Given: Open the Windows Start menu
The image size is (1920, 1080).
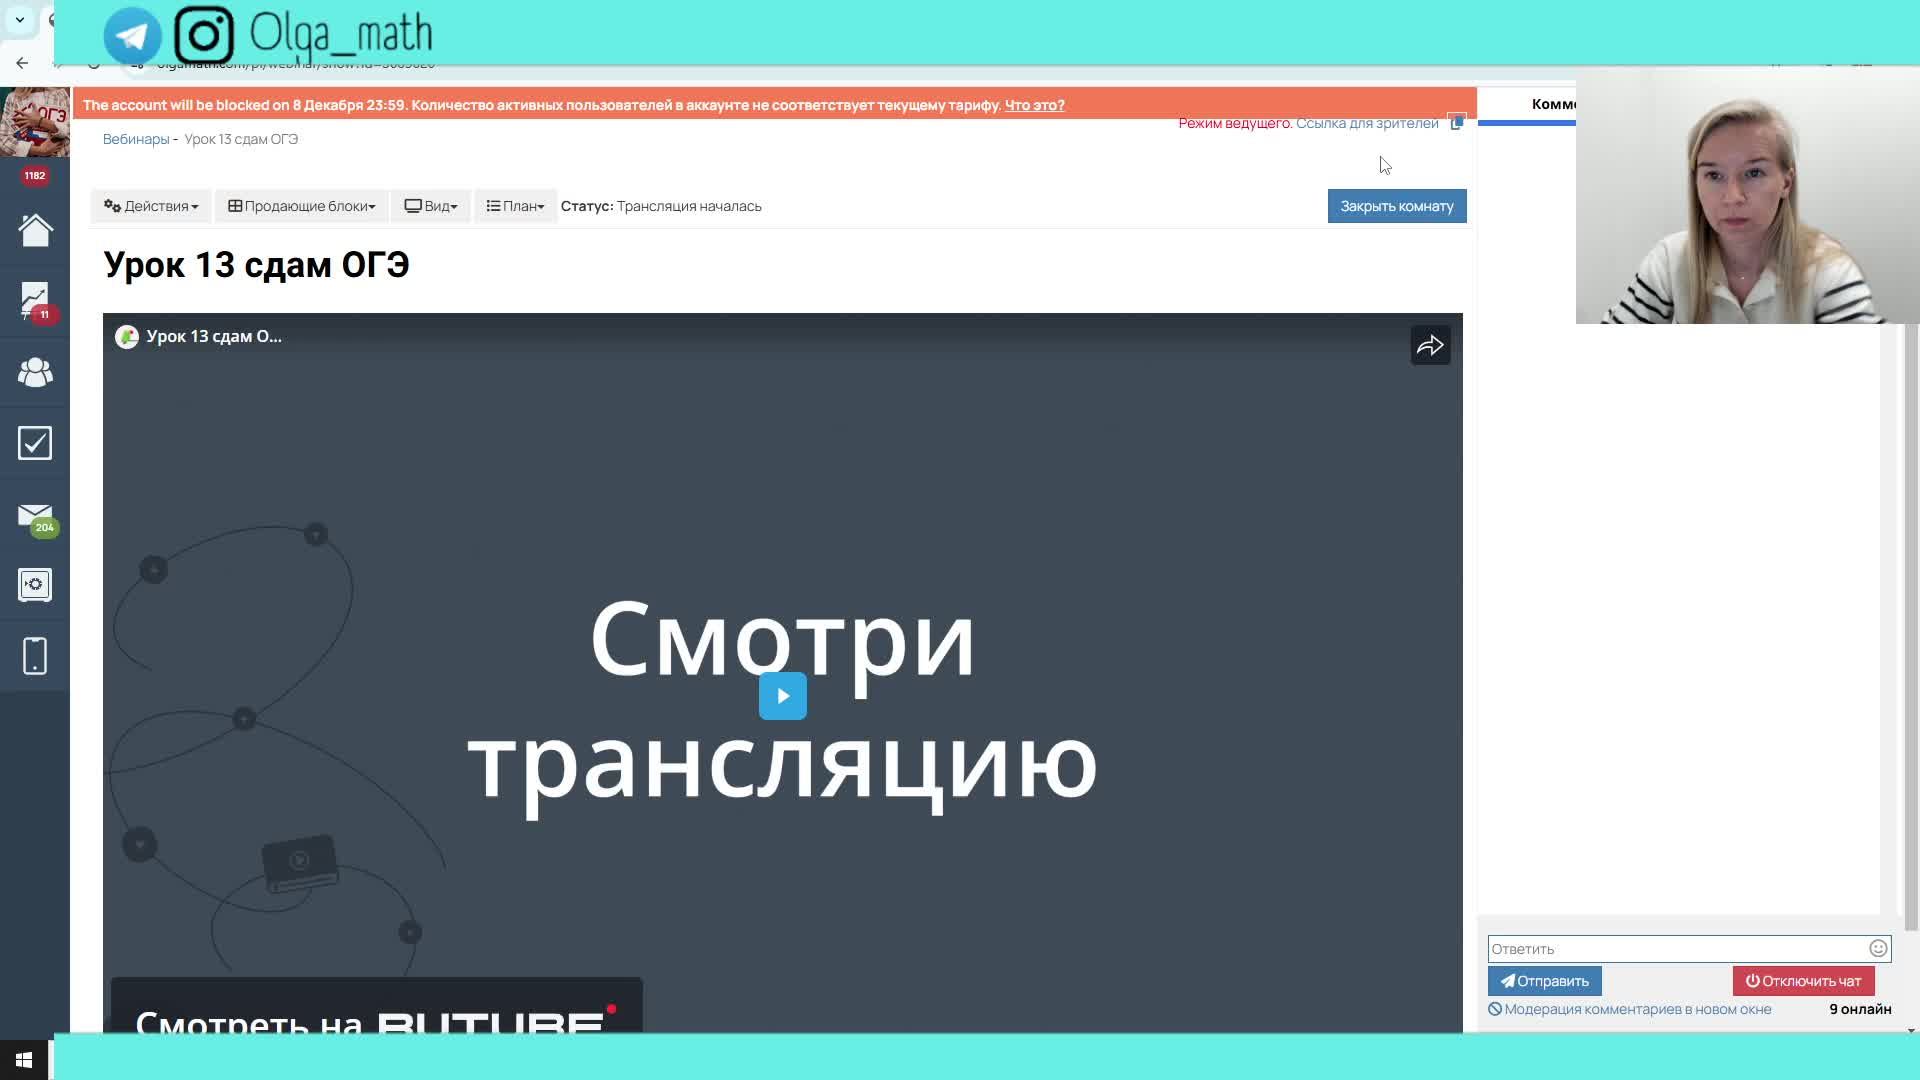Looking at the screenshot, I should click(x=24, y=1060).
